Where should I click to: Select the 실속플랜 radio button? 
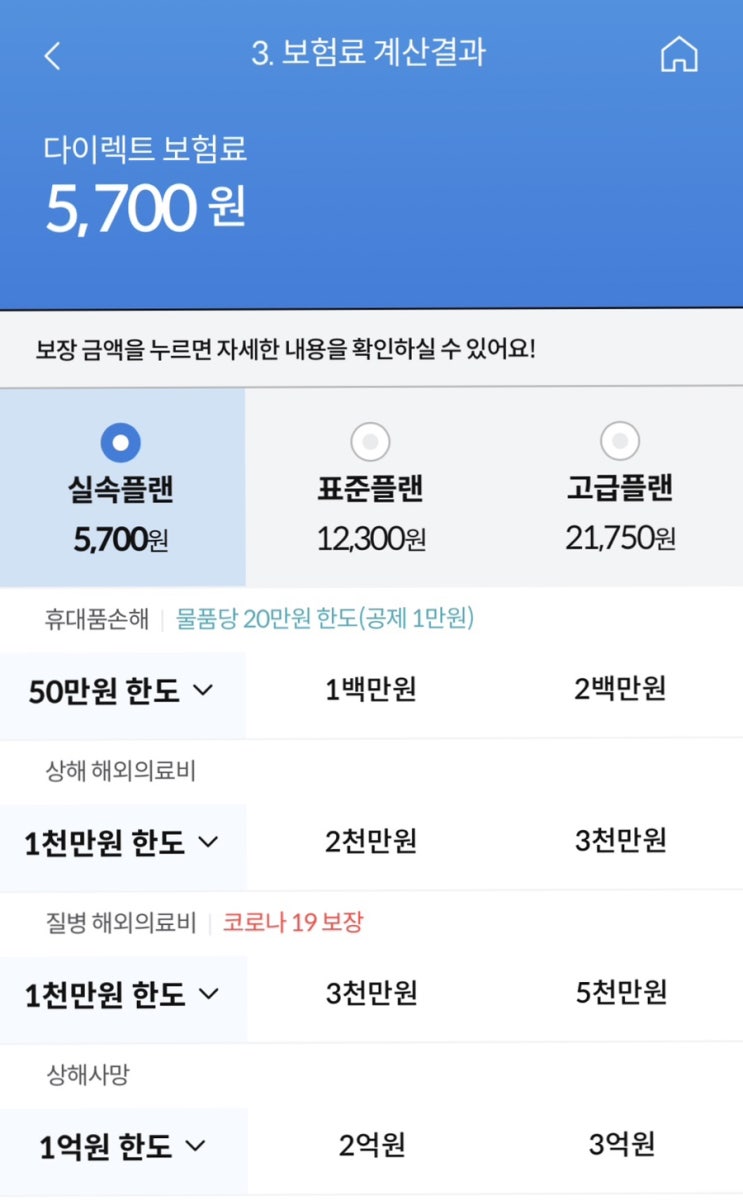[121, 441]
